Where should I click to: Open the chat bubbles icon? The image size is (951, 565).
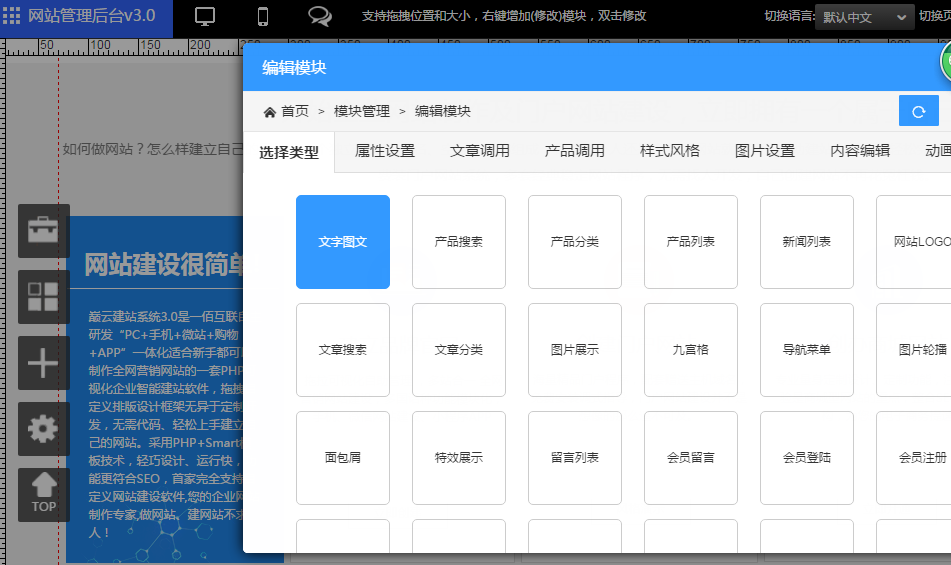320,16
